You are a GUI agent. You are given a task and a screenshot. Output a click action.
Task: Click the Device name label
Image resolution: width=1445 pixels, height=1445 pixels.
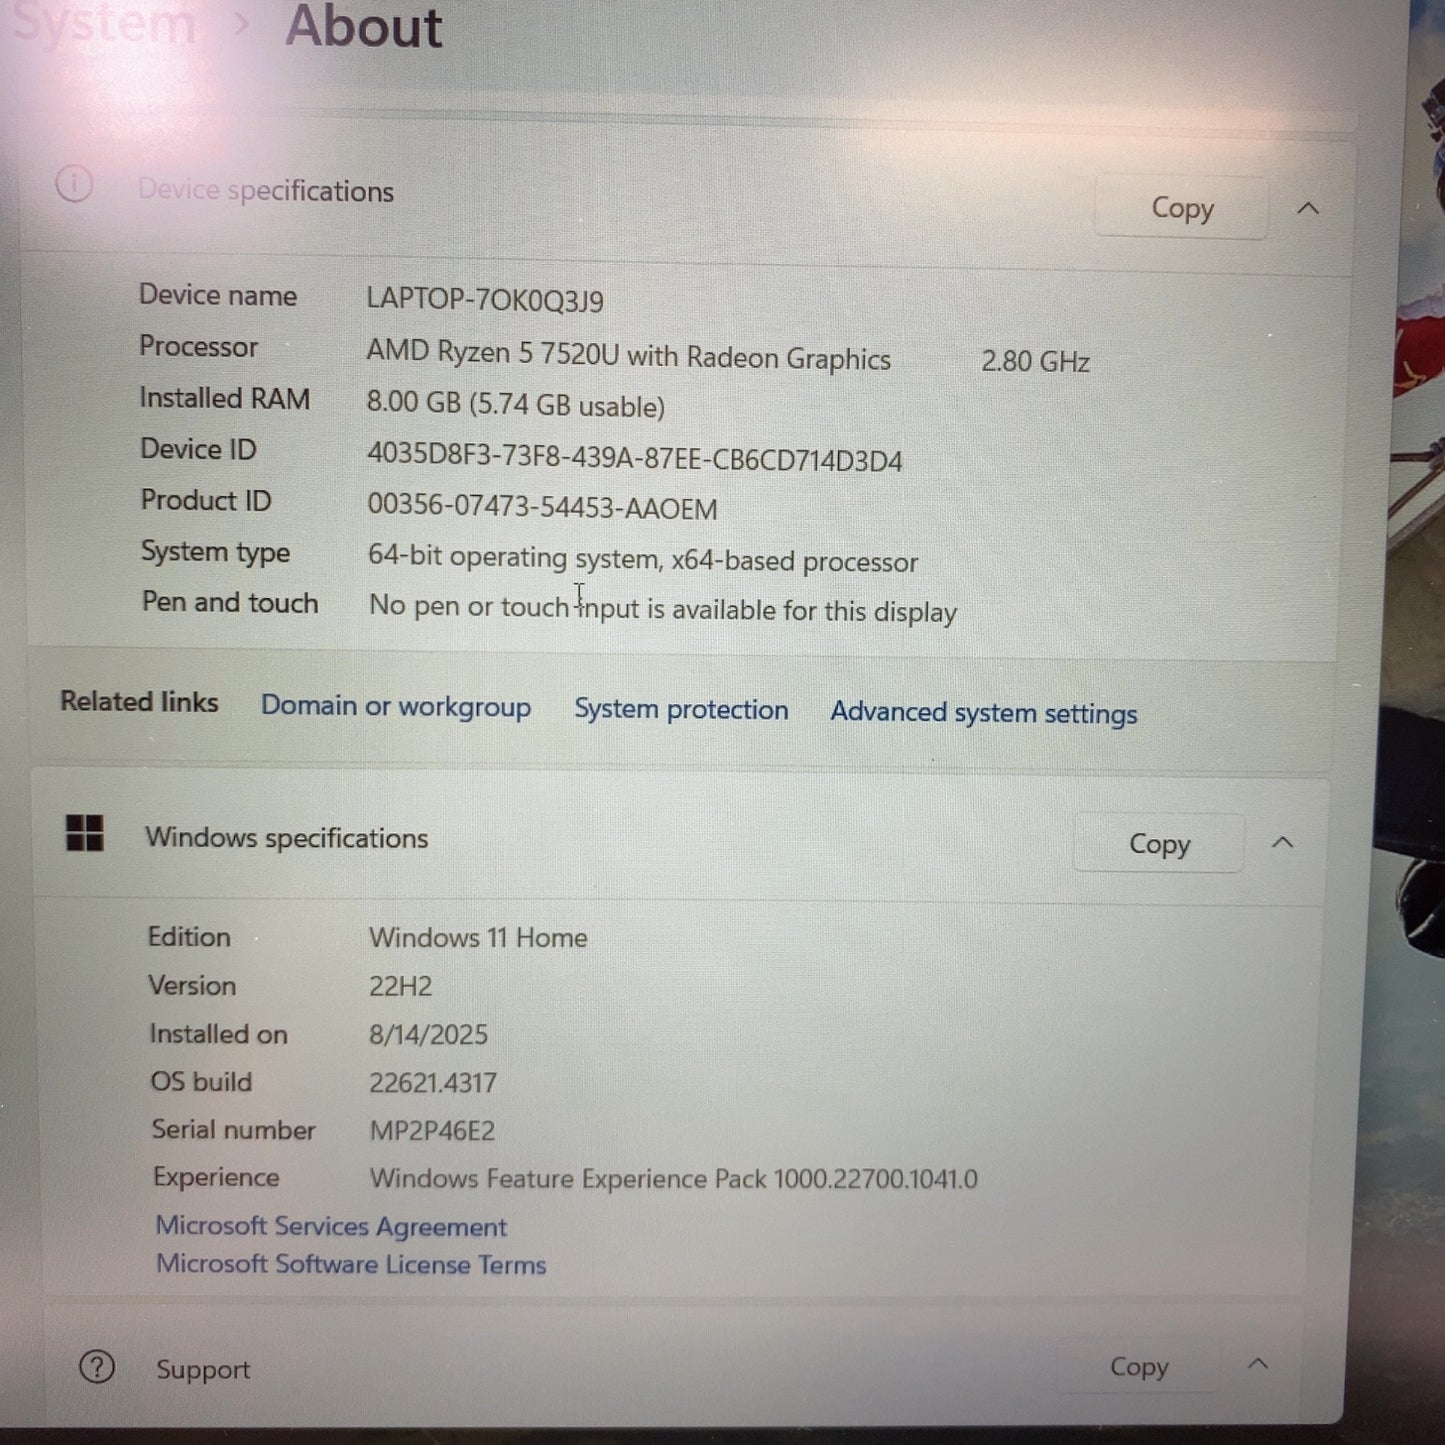pyautogui.click(x=218, y=295)
